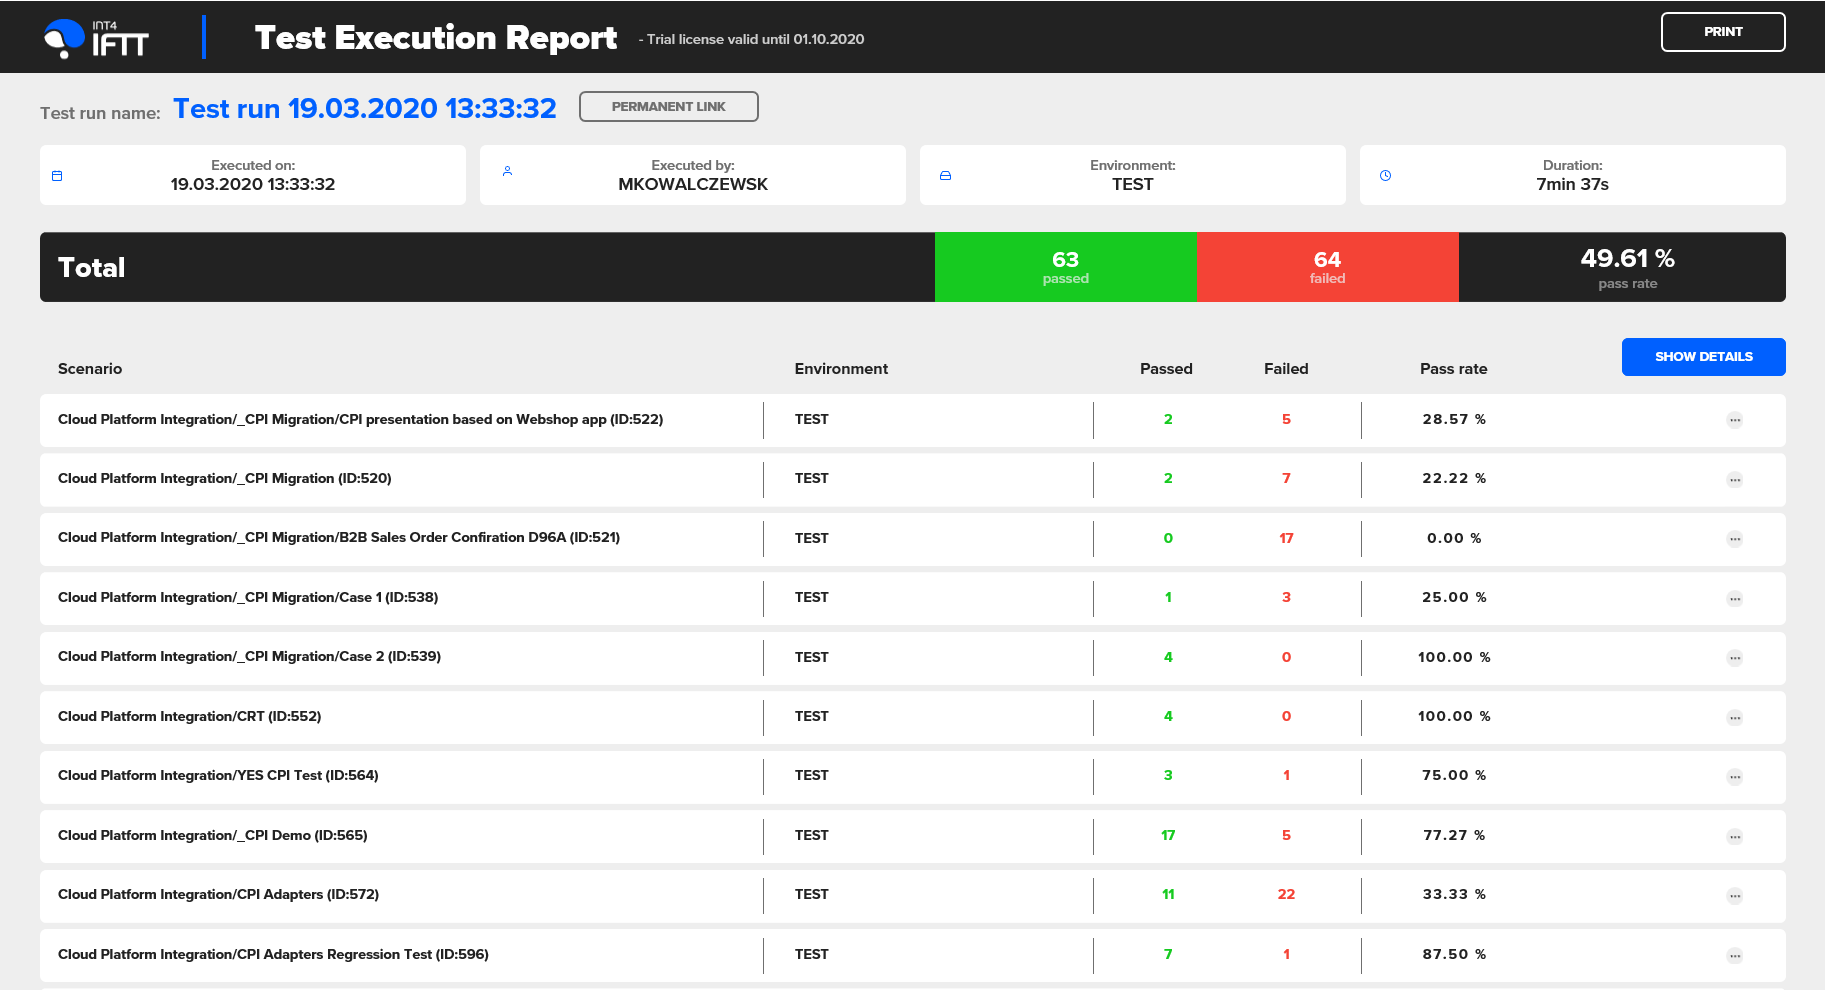Open the test run name link

(364, 109)
